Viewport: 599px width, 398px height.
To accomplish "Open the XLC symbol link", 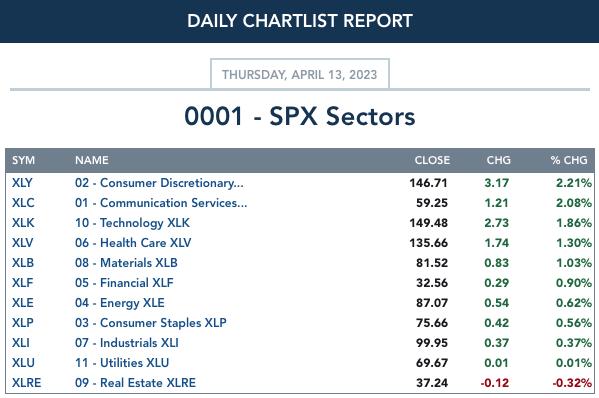I will click(23, 203).
